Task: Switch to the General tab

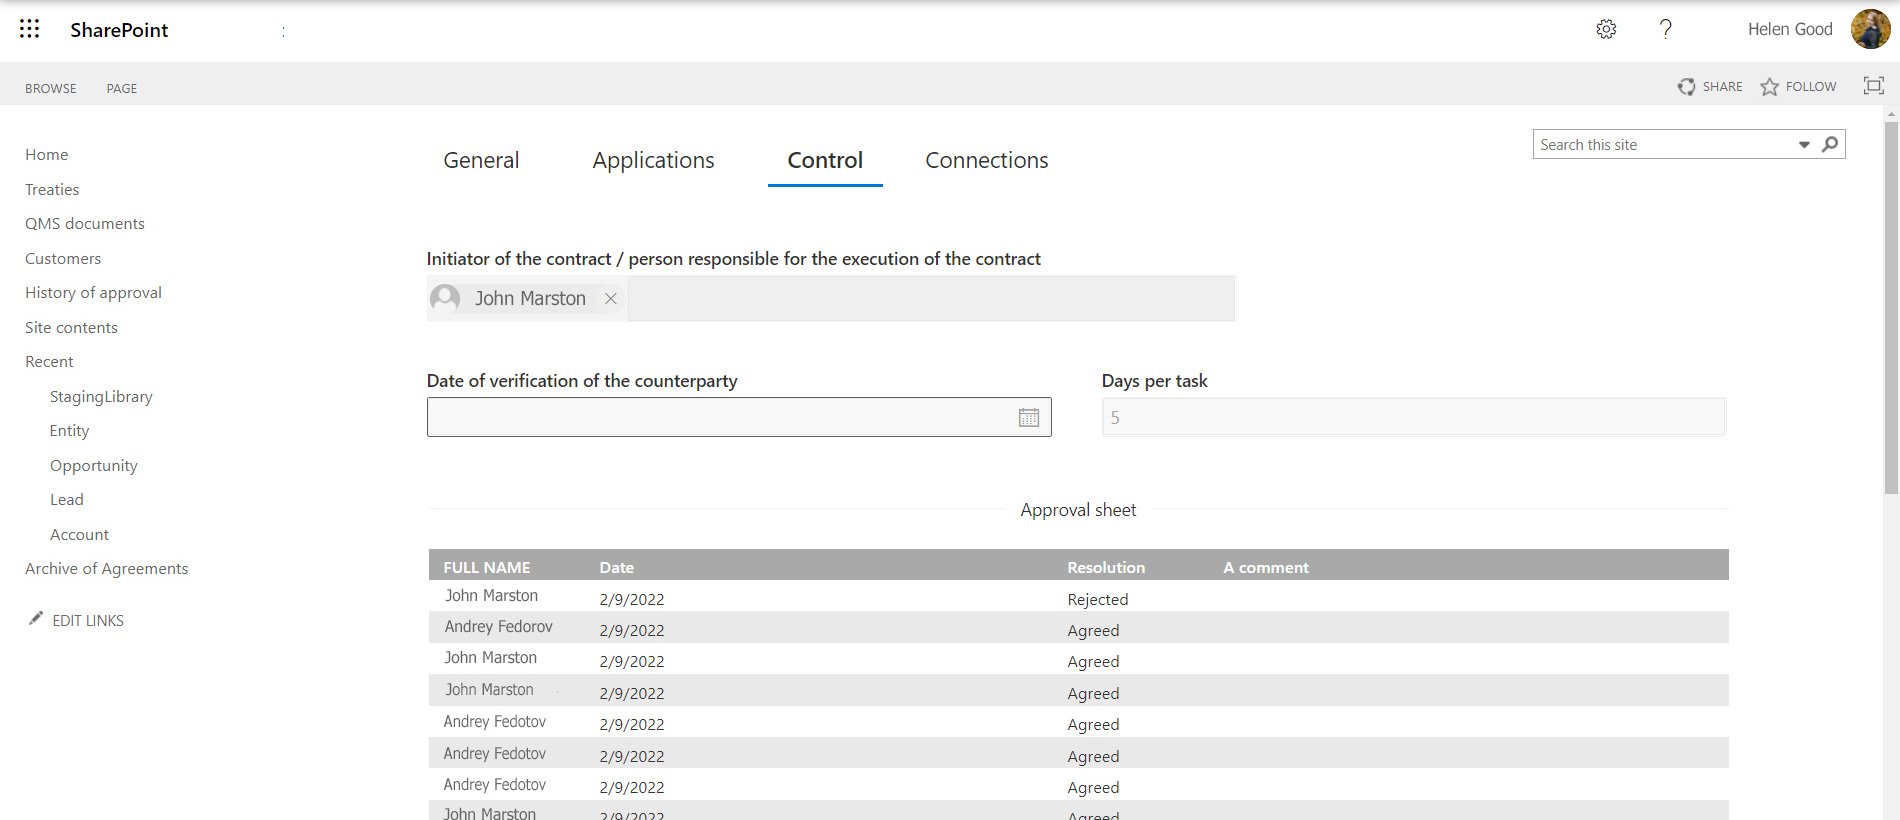Action: point(481,160)
